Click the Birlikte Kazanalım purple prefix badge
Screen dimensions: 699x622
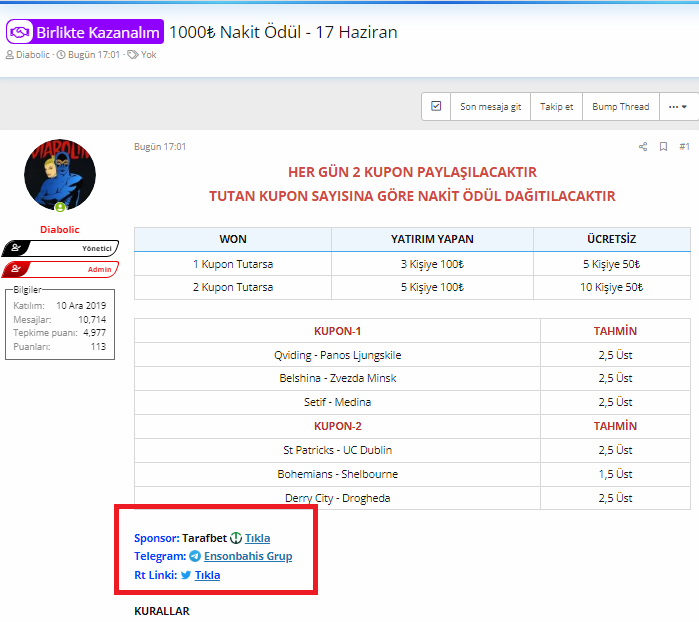[85, 32]
